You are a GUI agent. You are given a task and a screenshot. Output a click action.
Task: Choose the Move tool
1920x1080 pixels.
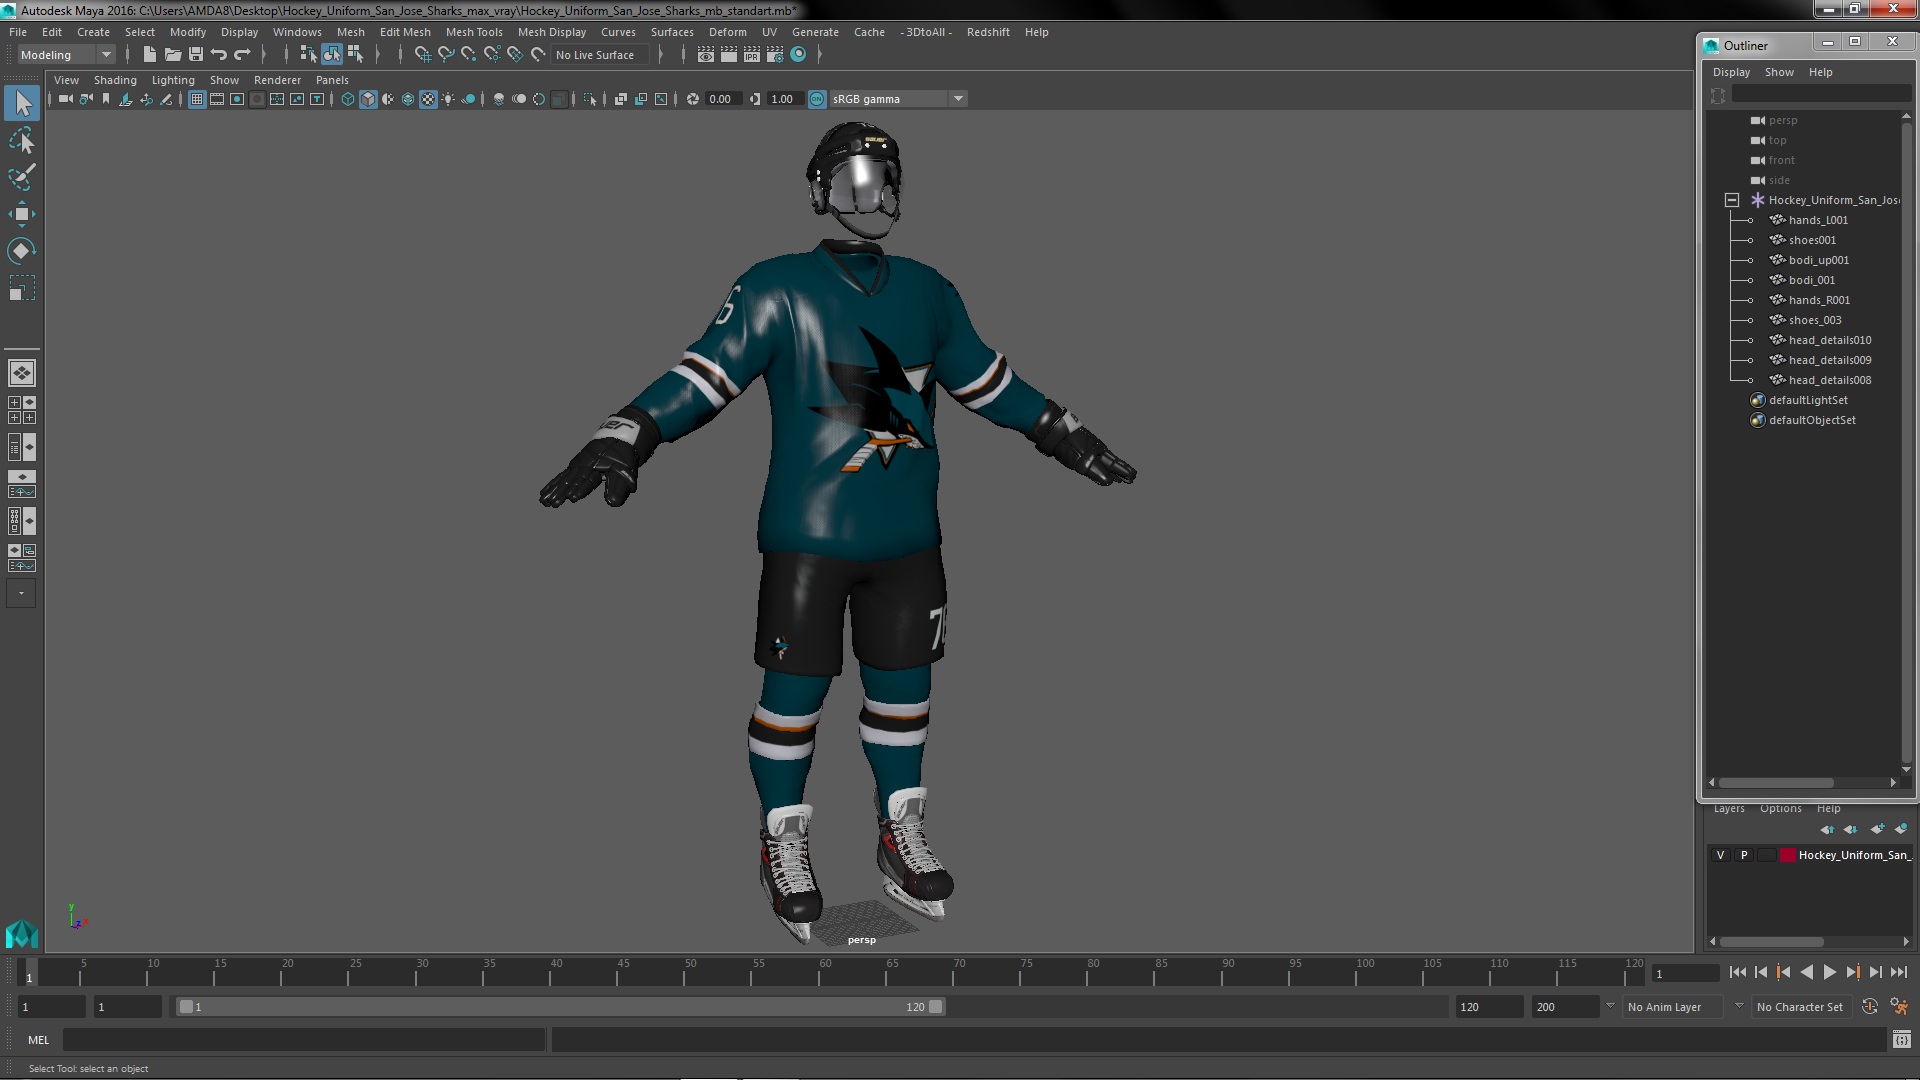click(22, 214)
